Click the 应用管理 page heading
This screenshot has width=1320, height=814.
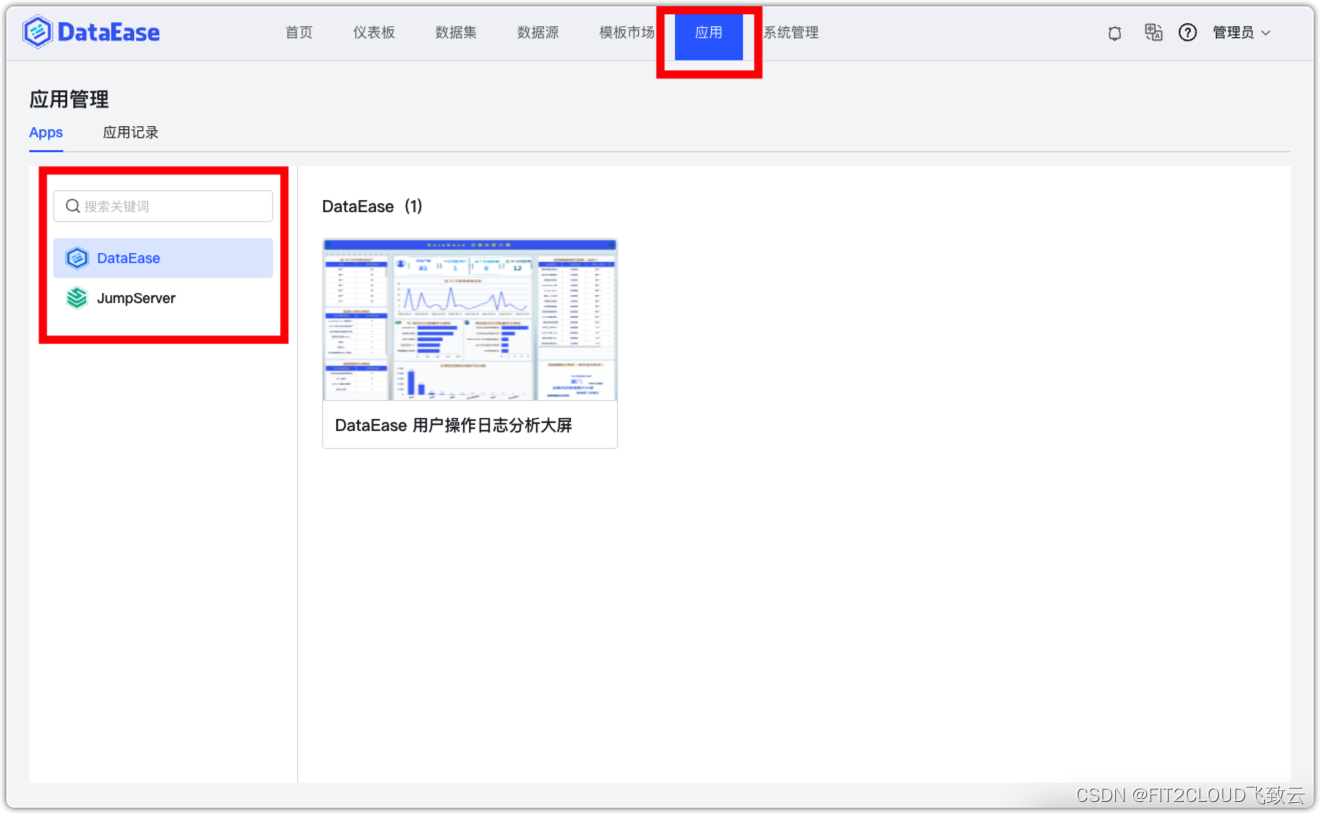(x=69, y=99)
